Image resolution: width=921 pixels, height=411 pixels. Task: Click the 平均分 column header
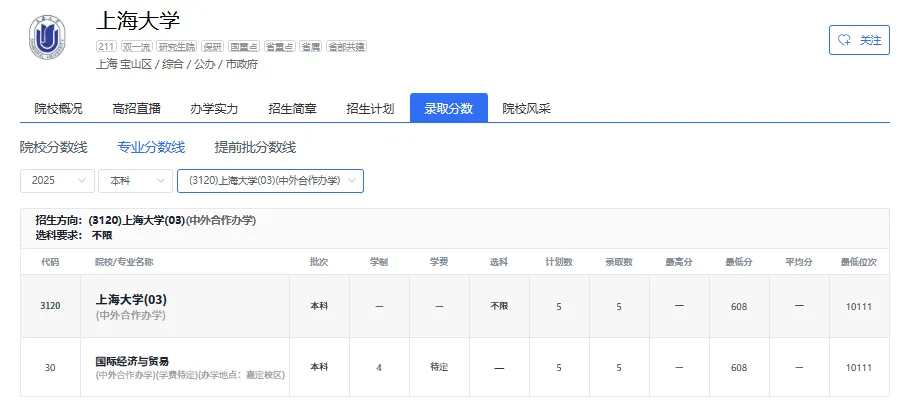click(799, 262)
